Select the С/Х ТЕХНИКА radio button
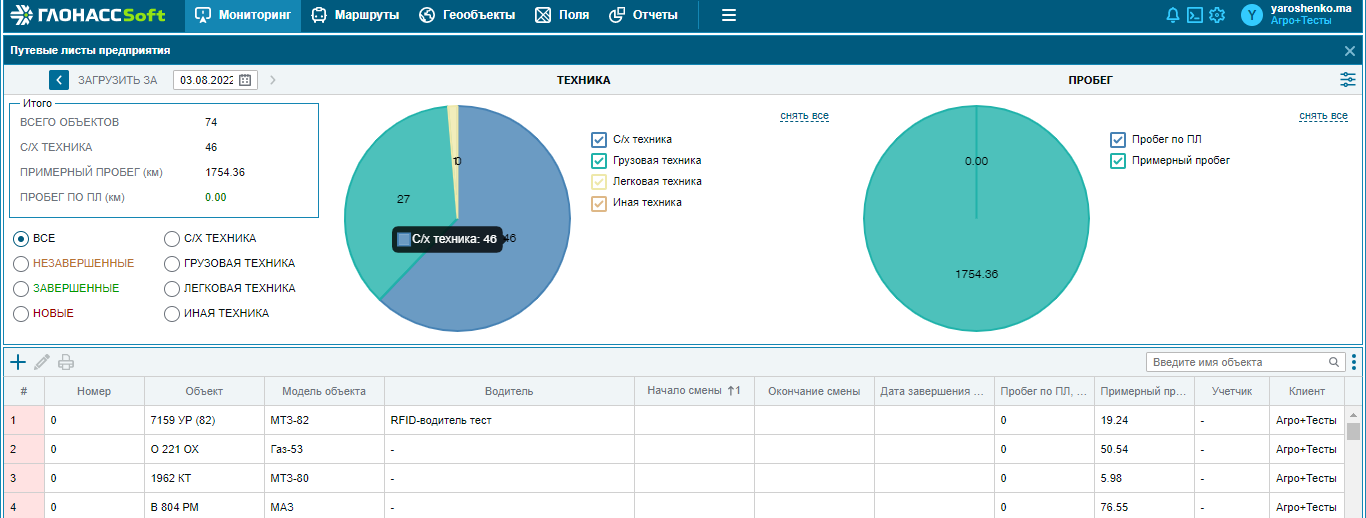This screenshot has height=518, width=1366. click(x=172, y=239)
